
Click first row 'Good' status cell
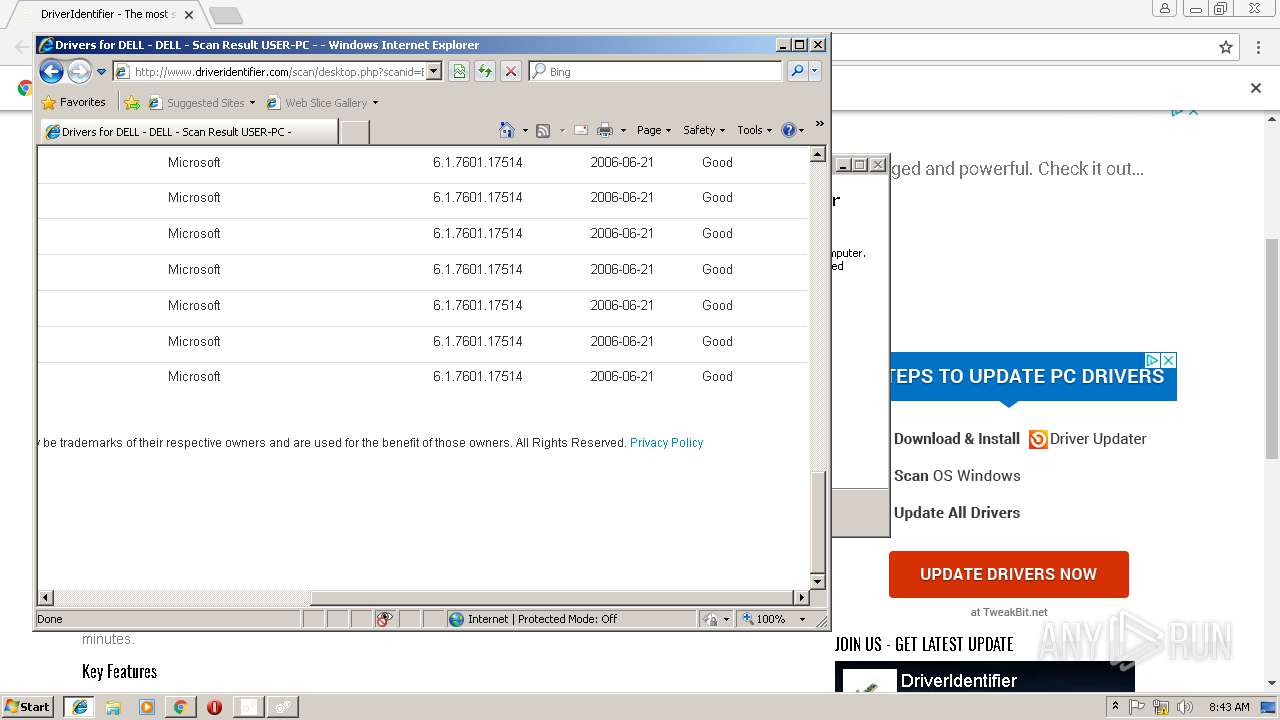coord(717,162)
